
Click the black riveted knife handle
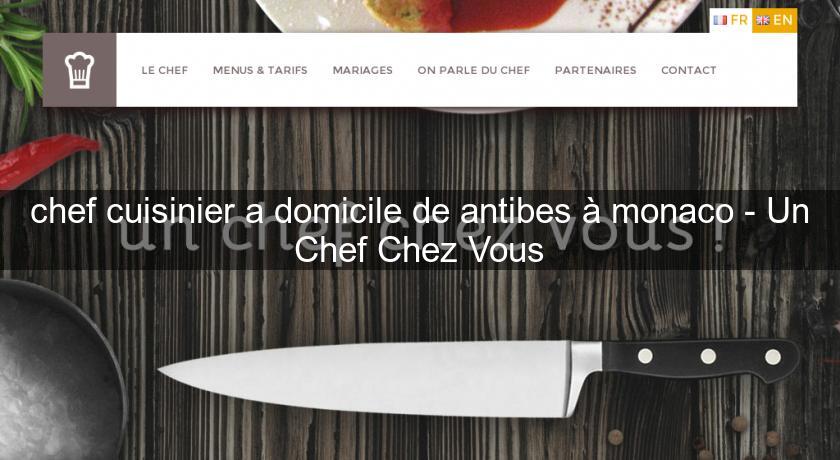[x=702, y=359]
